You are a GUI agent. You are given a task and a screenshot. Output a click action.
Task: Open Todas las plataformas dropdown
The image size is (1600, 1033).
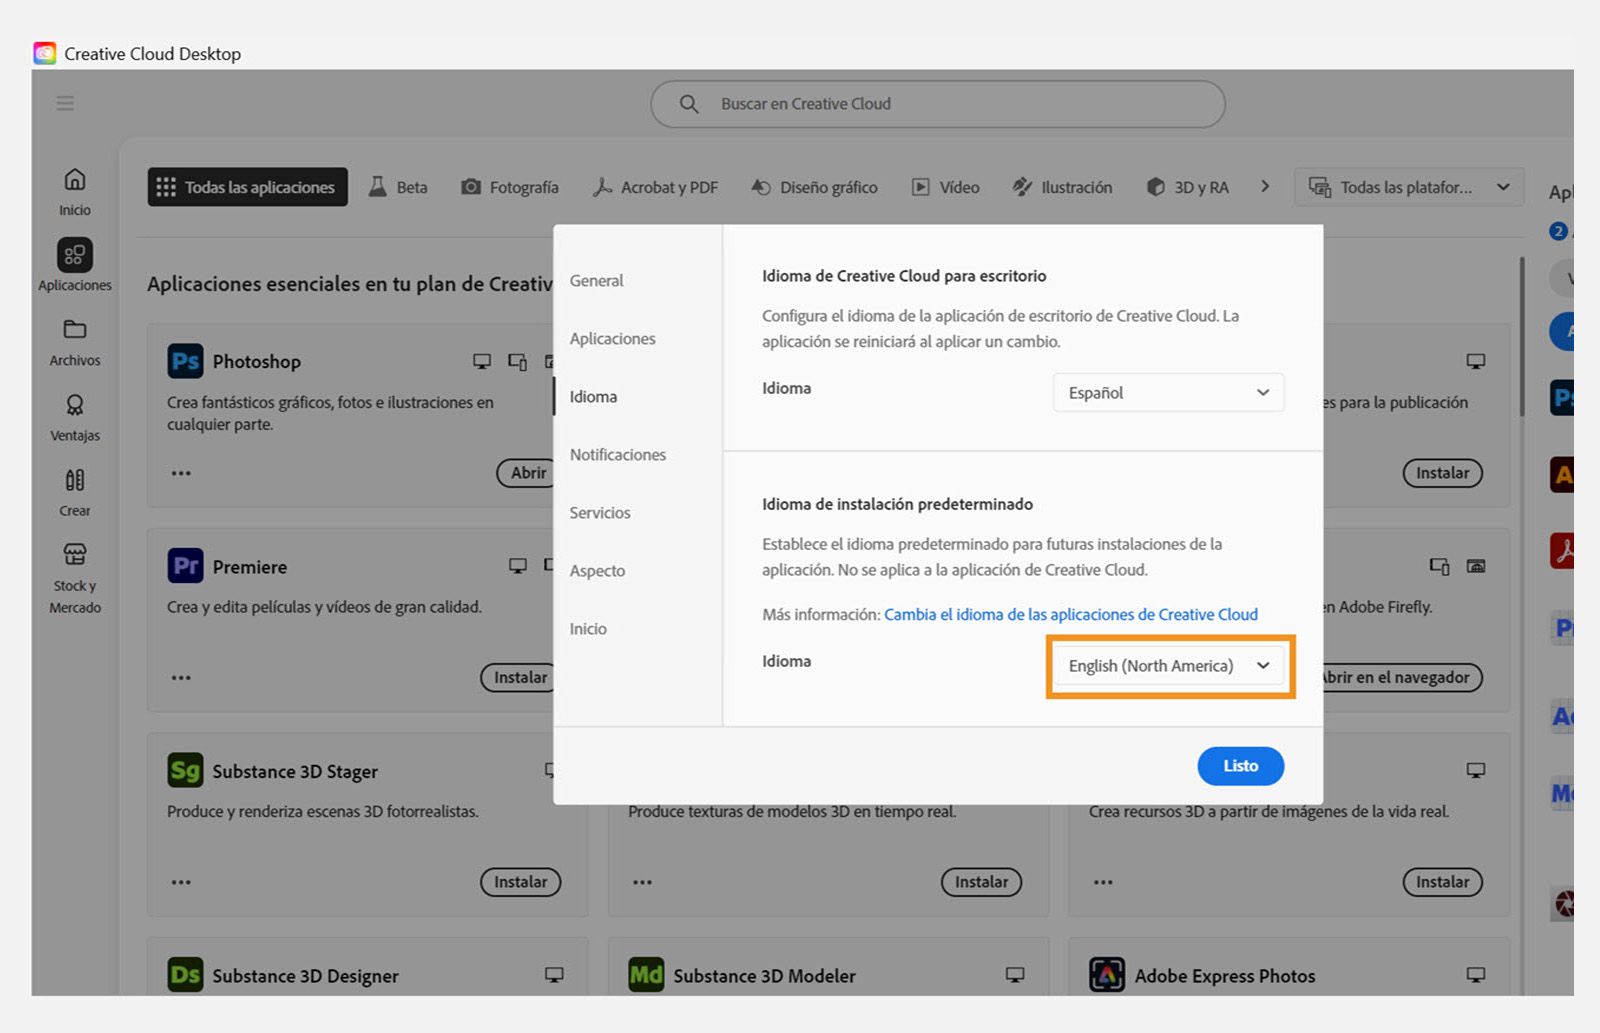[1408, 187]
